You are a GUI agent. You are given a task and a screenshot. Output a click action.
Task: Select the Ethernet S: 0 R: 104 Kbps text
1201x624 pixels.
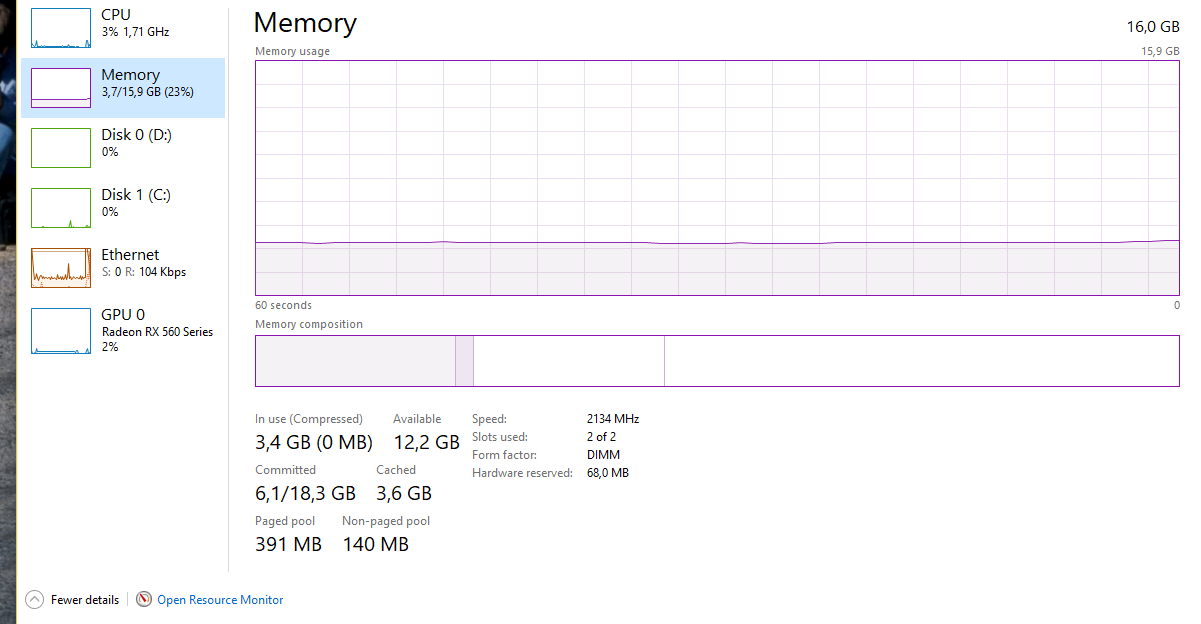pyautogui.click(x=144, y=272)
